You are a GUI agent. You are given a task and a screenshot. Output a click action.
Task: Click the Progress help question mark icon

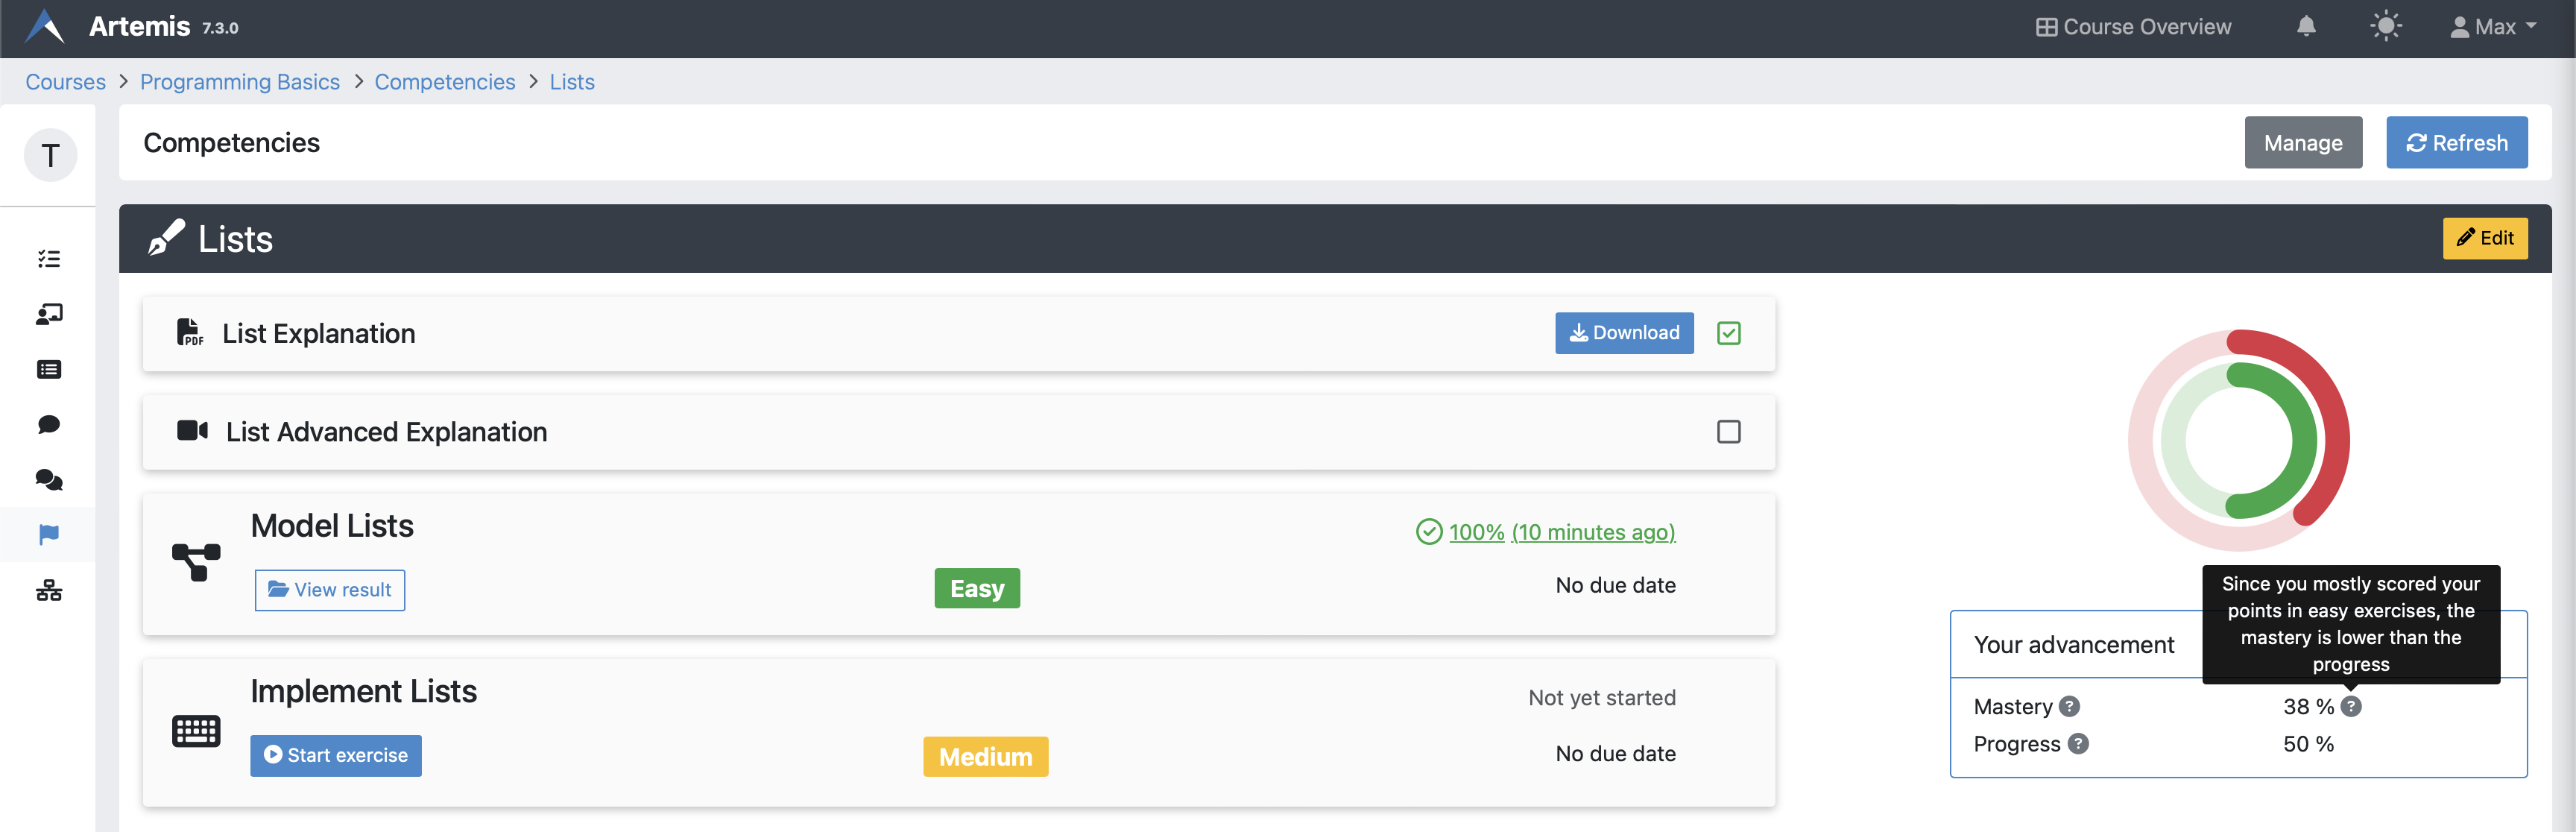click(2078, 743)
